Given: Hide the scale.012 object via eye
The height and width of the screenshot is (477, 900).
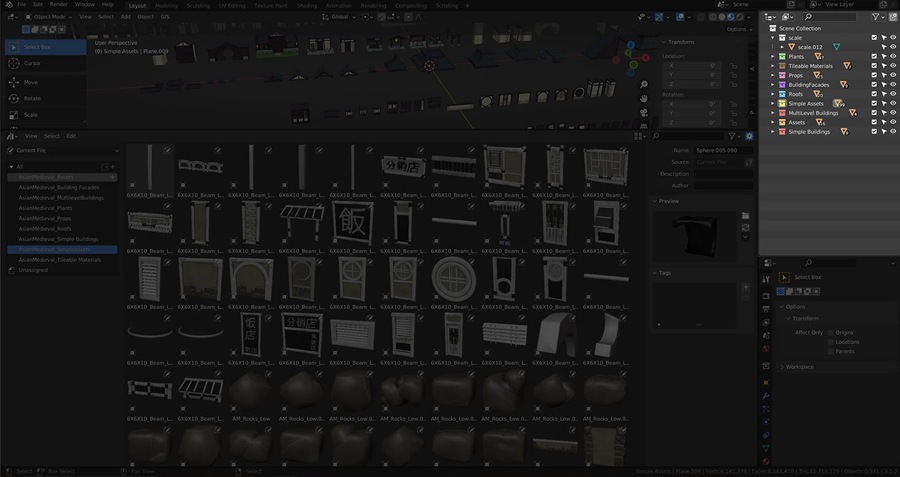Looking at the screenshot, I should (x=893, y=47).
